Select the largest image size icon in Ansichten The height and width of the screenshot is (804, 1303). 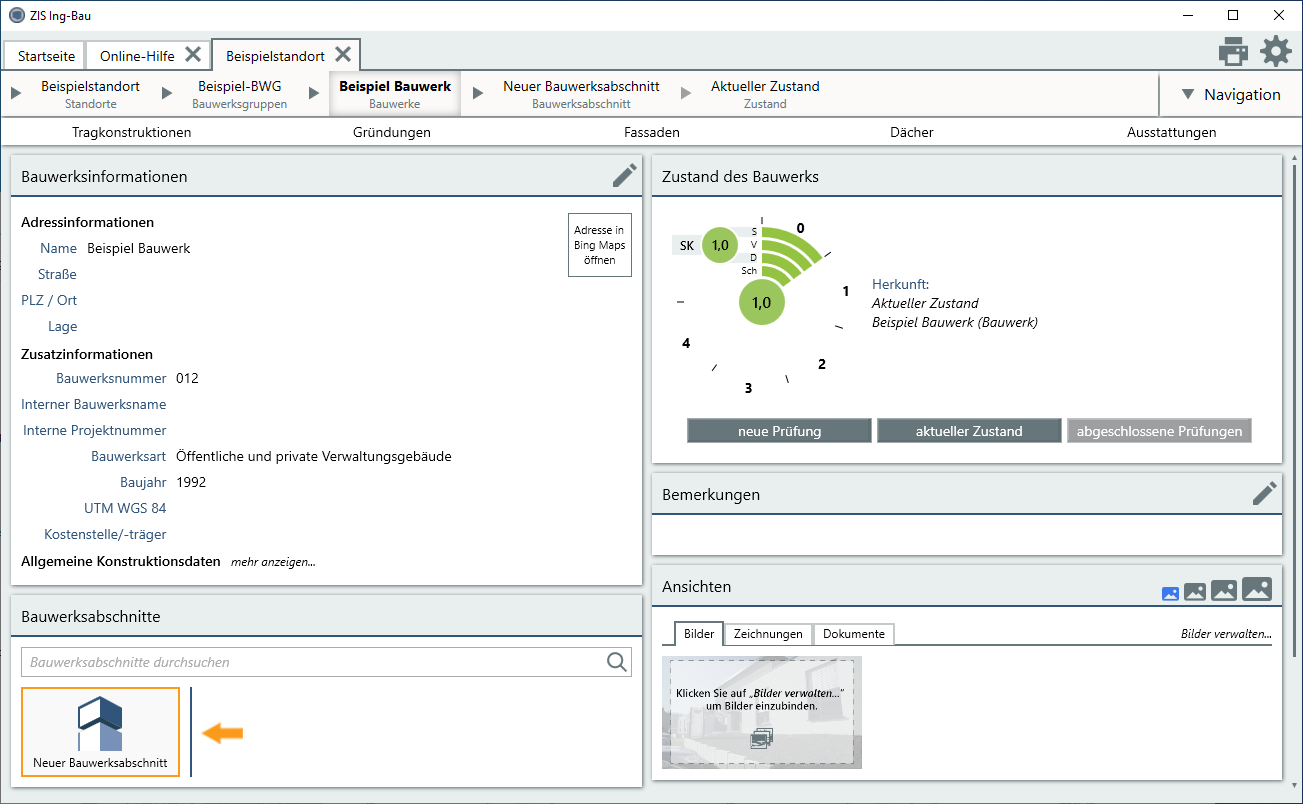[x=1257, y=590]
